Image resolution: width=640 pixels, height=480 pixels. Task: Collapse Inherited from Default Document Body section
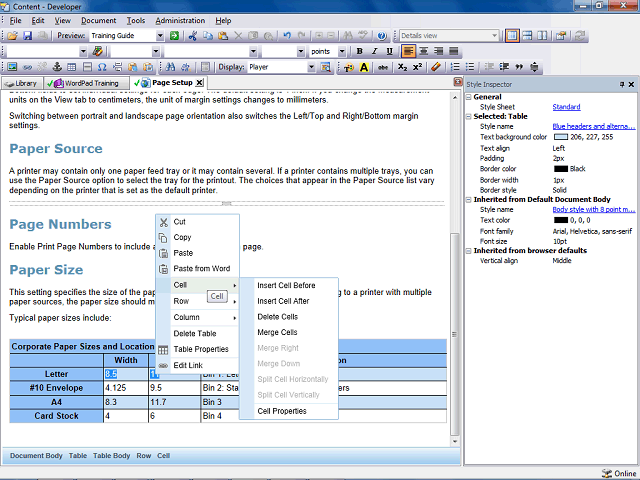pyautogui.click(x=469, y=200)
